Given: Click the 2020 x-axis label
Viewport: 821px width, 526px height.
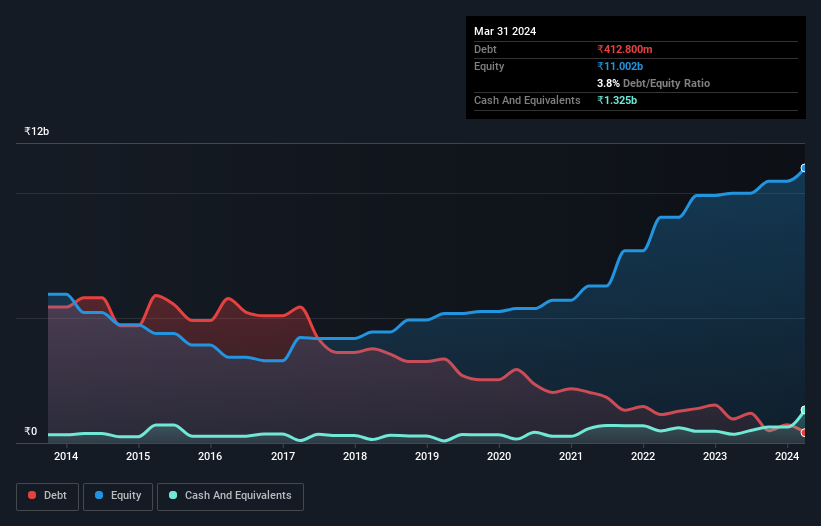Looking at the screenshot, I should (x=499, y=456).
